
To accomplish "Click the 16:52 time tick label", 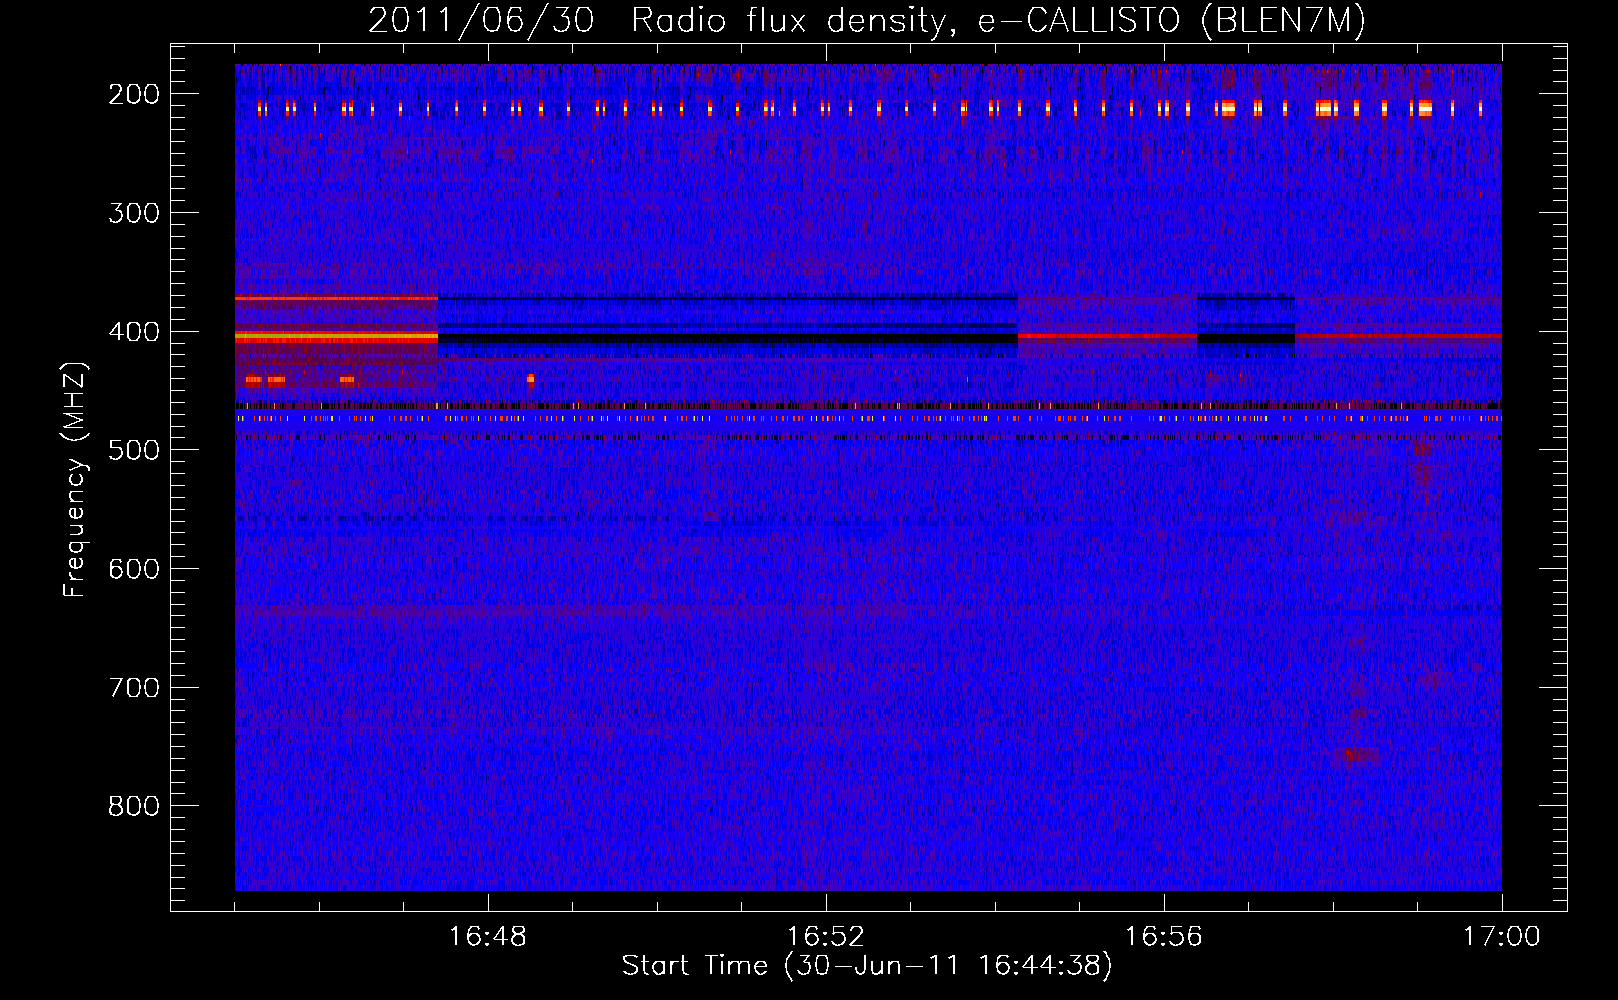I will pos(825,937).
